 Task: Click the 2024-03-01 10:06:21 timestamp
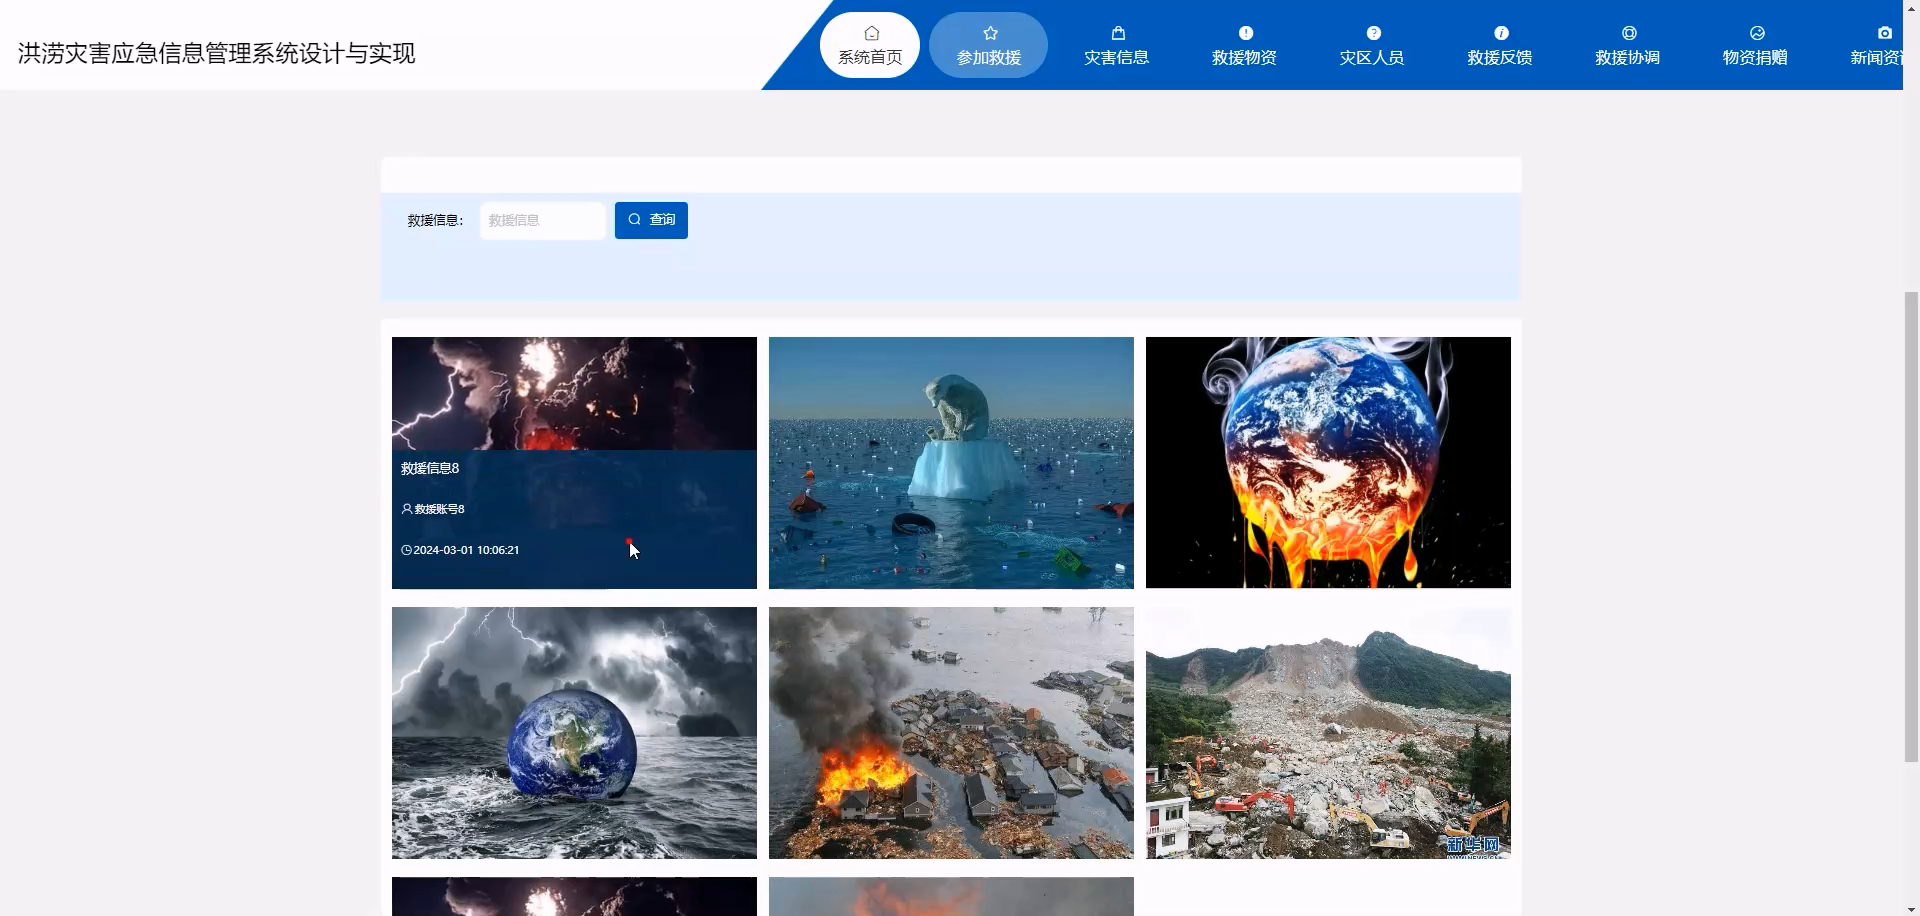pyautogui.click(x=466, y=550)
